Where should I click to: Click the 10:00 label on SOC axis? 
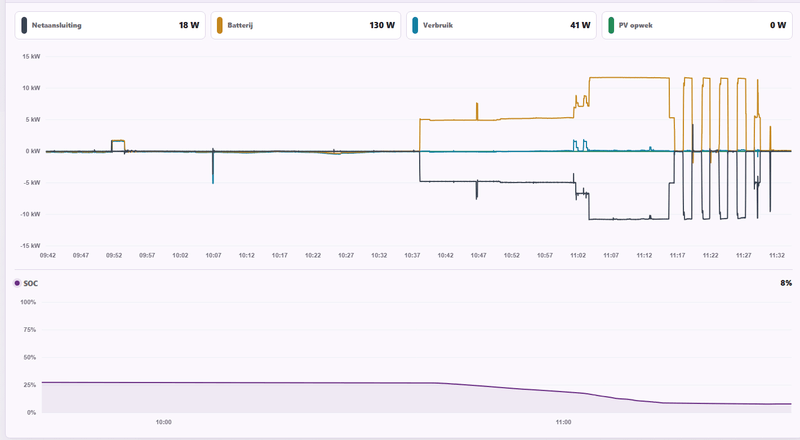click(x=163, y=422)
